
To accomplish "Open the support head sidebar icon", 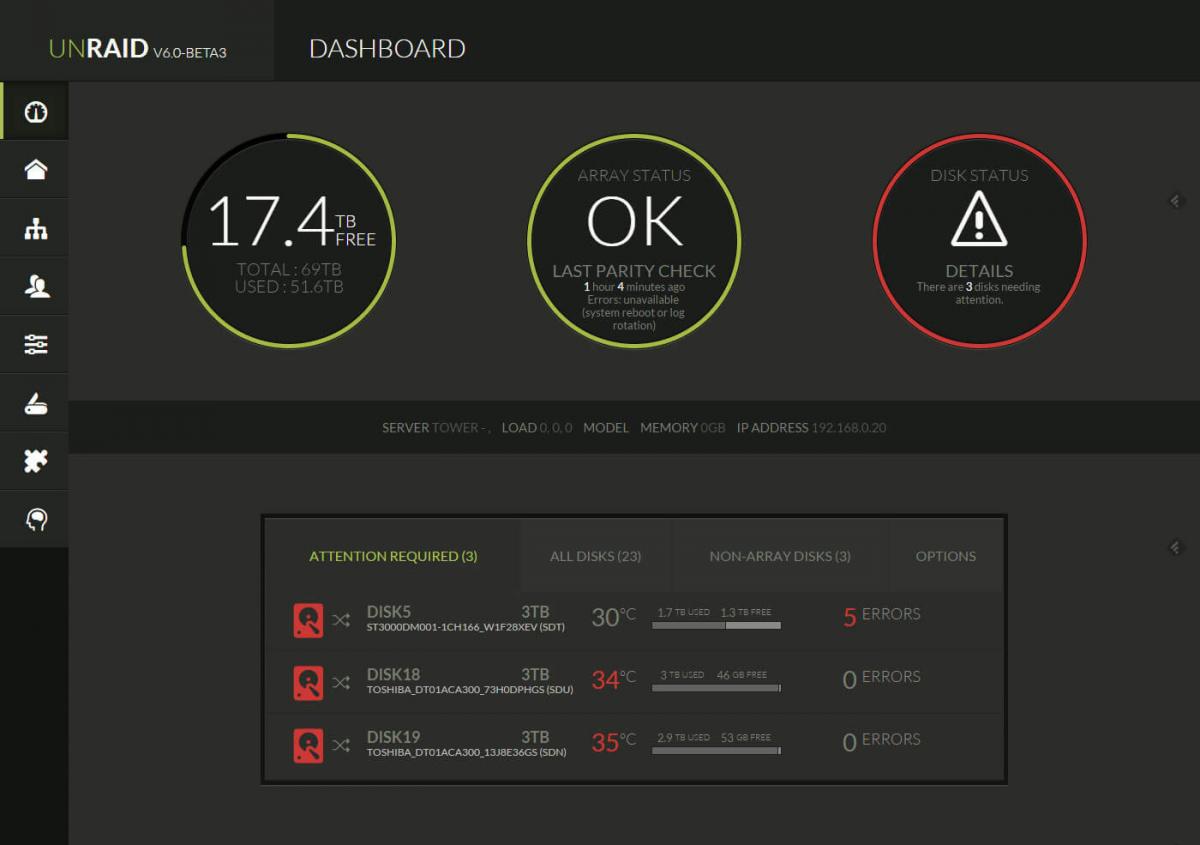I will (36, 519).
